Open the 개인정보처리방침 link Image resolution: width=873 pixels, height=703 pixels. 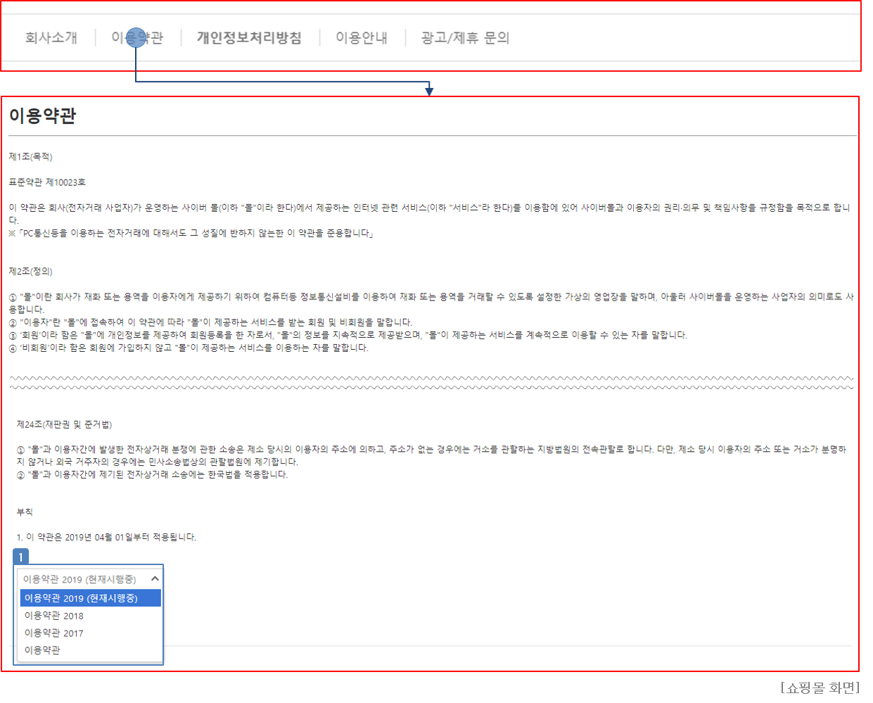point(249,38)
